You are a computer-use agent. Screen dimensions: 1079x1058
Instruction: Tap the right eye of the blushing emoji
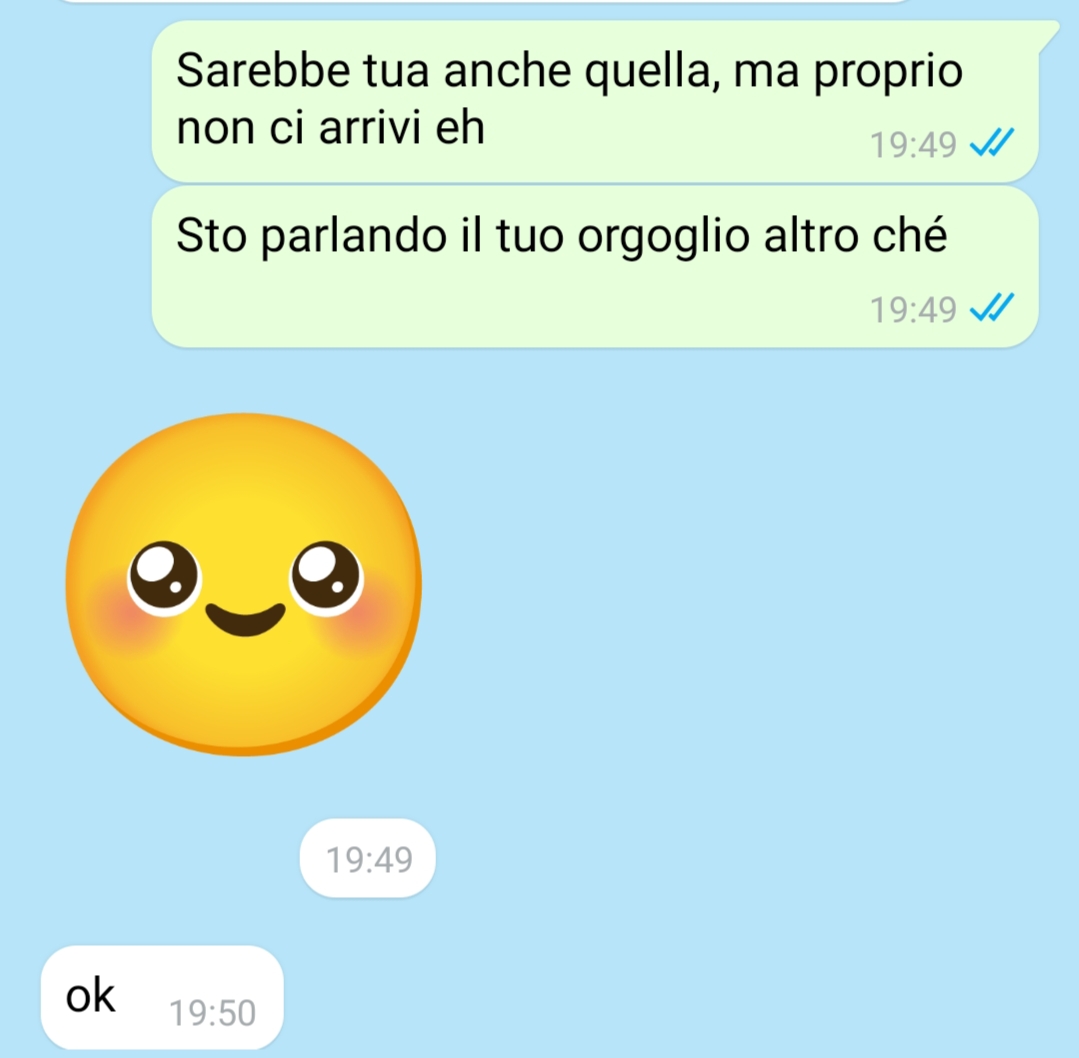[325, 577]
